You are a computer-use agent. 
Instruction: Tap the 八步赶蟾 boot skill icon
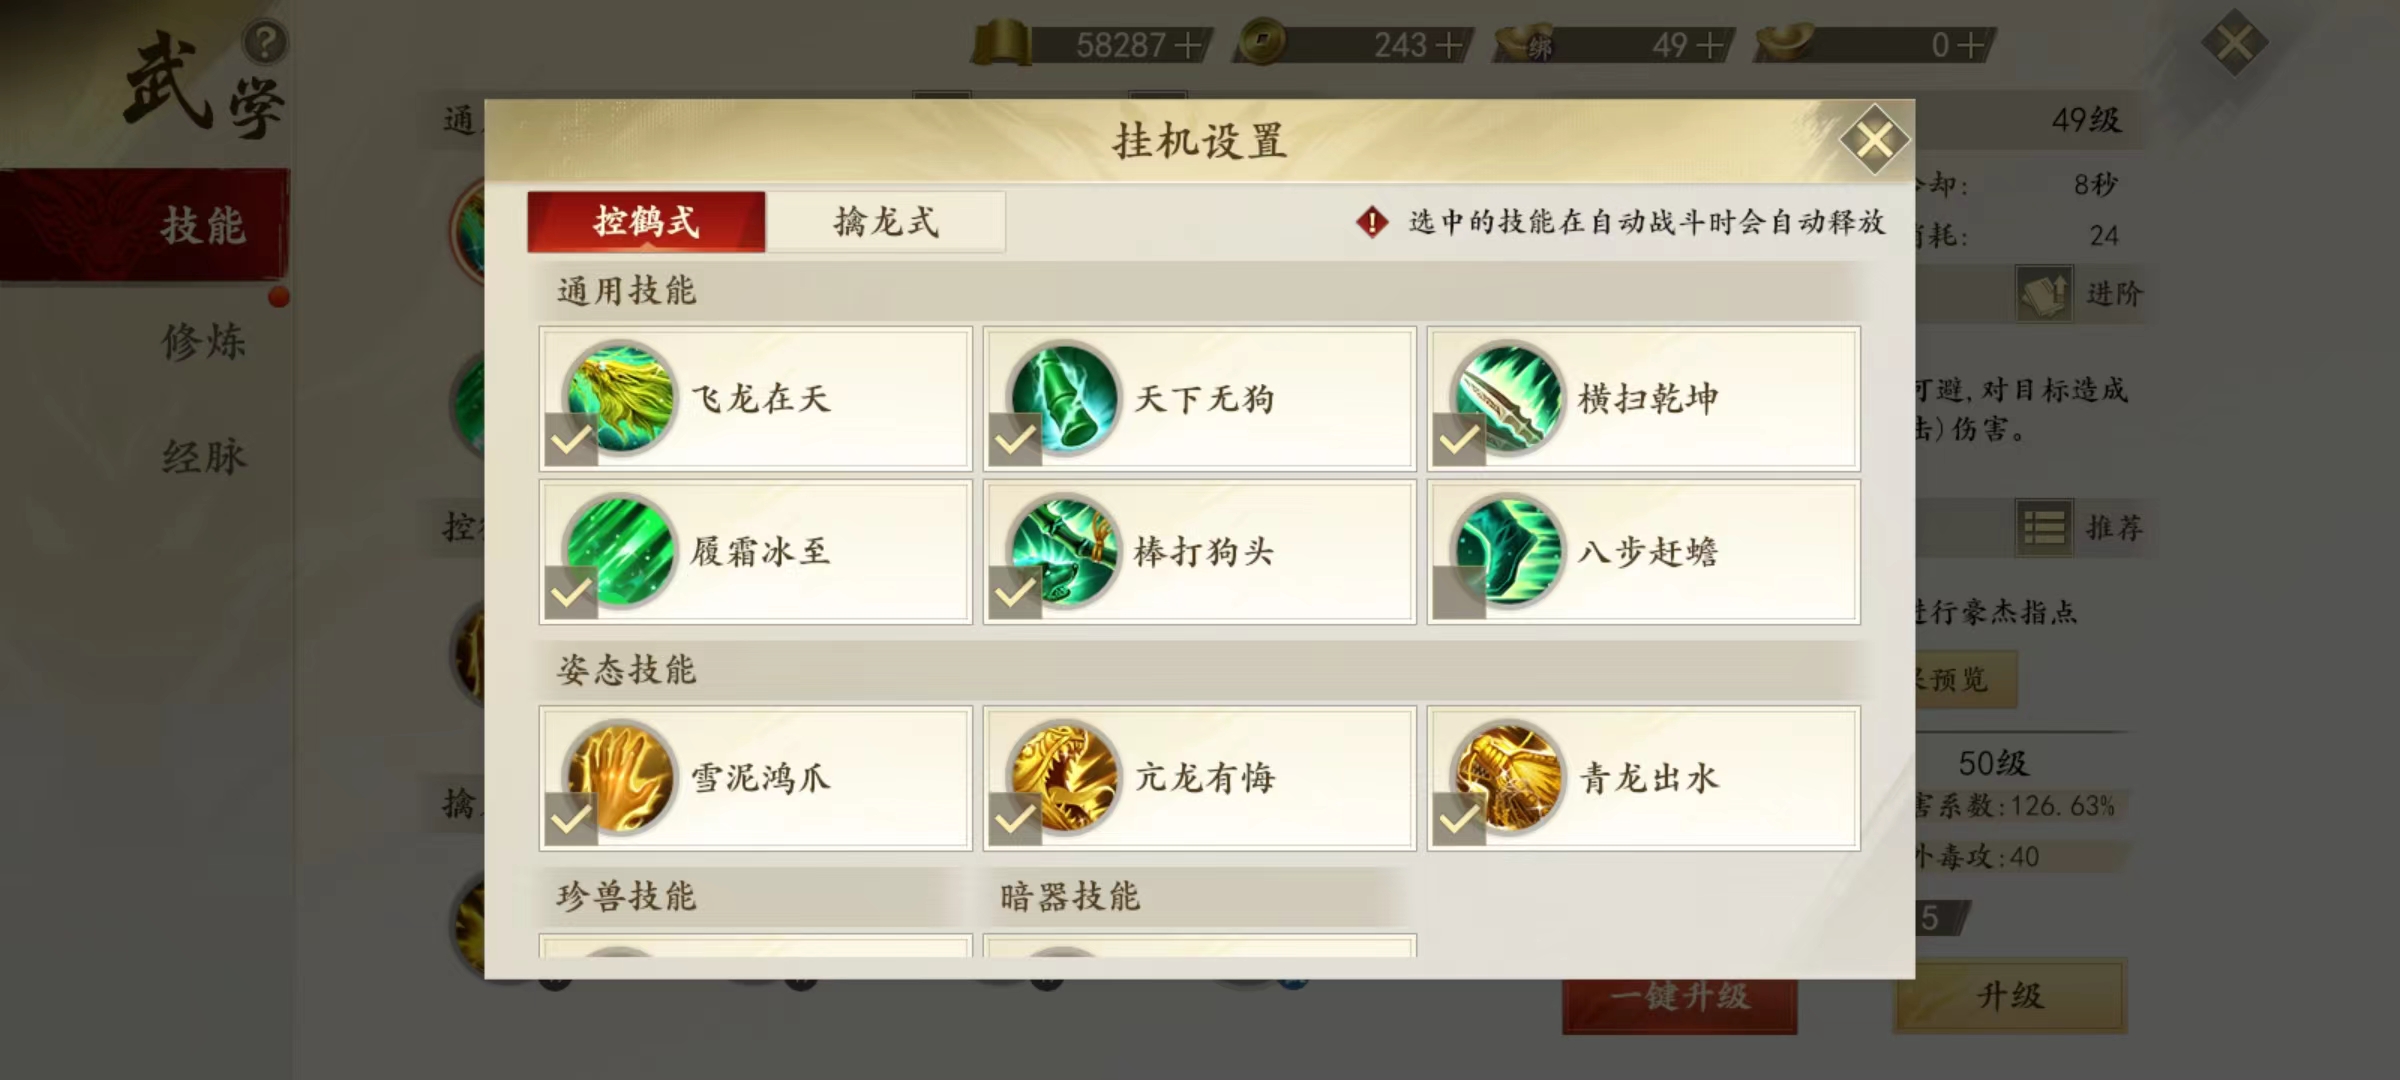pyautogui.click(x=1508, y=551)
